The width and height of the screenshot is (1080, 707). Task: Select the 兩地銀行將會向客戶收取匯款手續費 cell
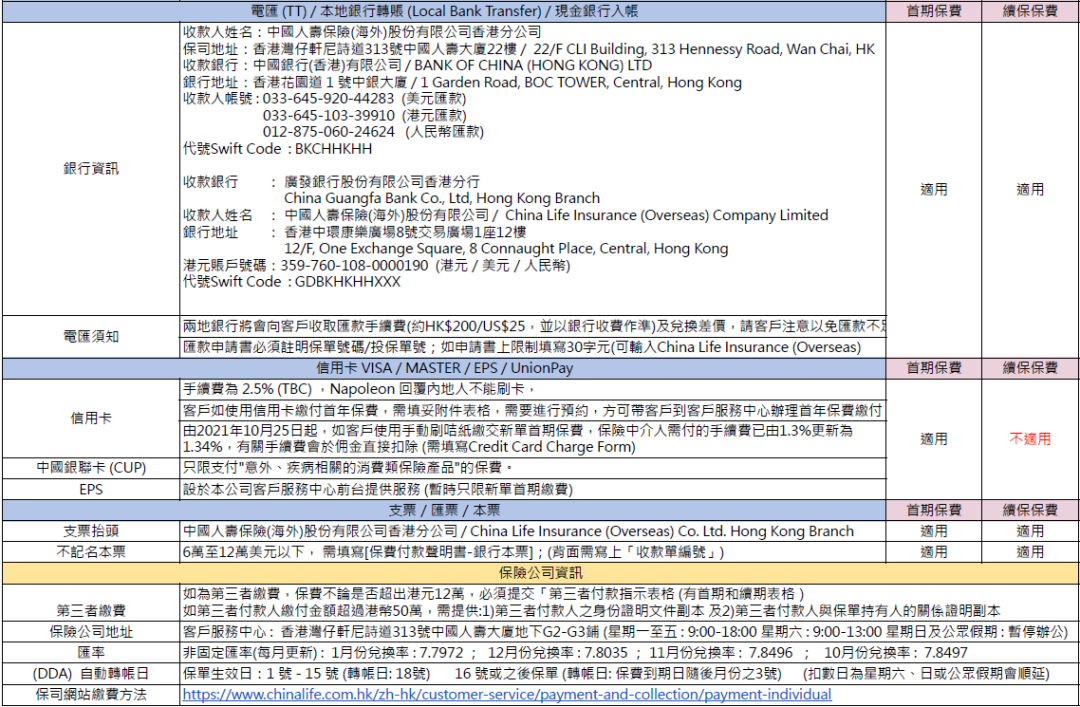tap(532, 326)
